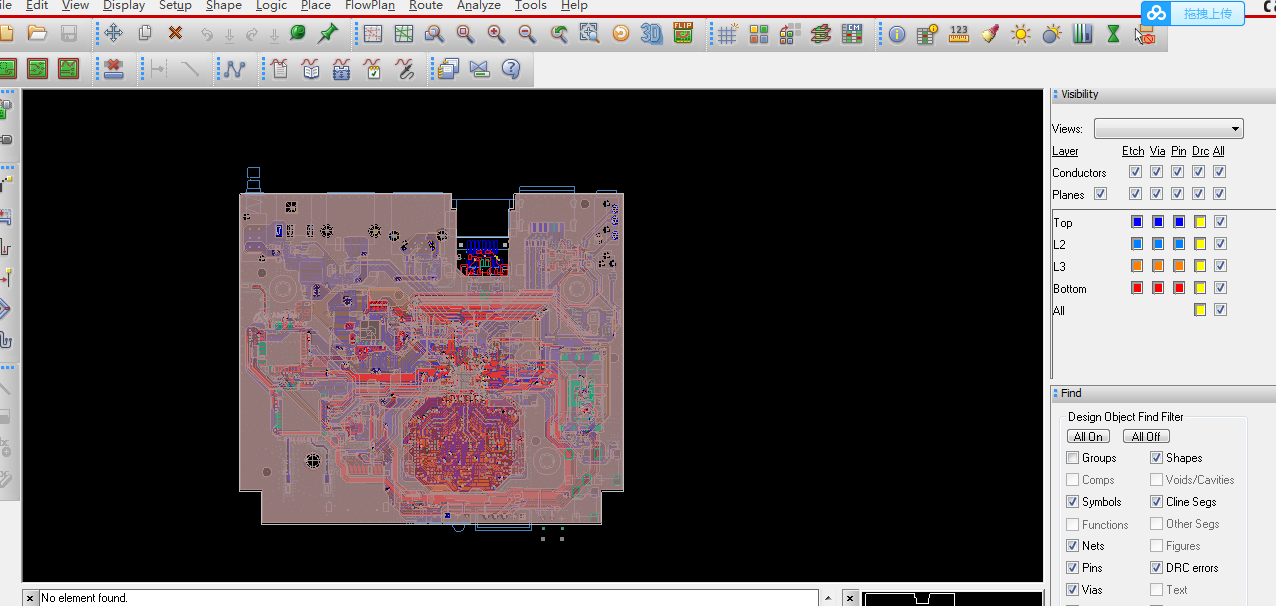Zoom in using the plus magnifier

[496, 33]
